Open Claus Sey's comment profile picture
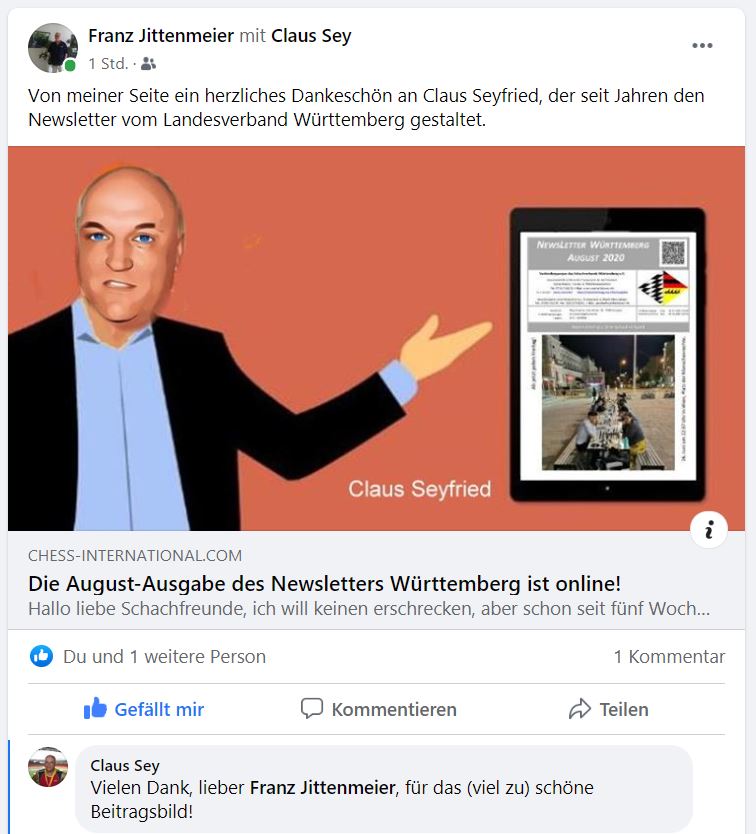The height and width of the screenshot is (834, 756). (x=48, y=767)
